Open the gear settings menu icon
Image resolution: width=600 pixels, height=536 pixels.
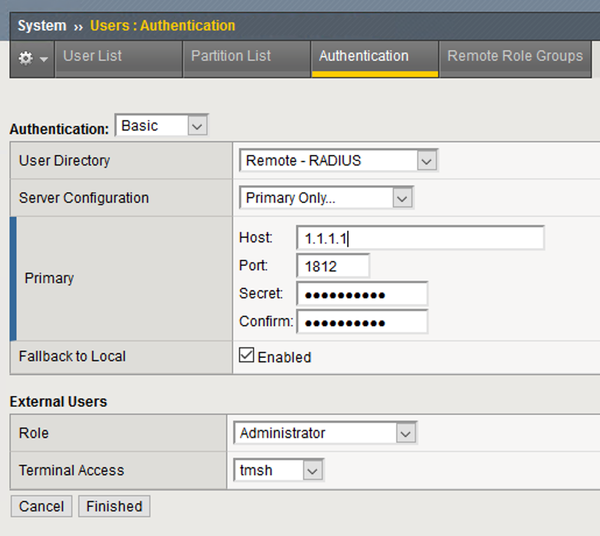coord(26,59)
